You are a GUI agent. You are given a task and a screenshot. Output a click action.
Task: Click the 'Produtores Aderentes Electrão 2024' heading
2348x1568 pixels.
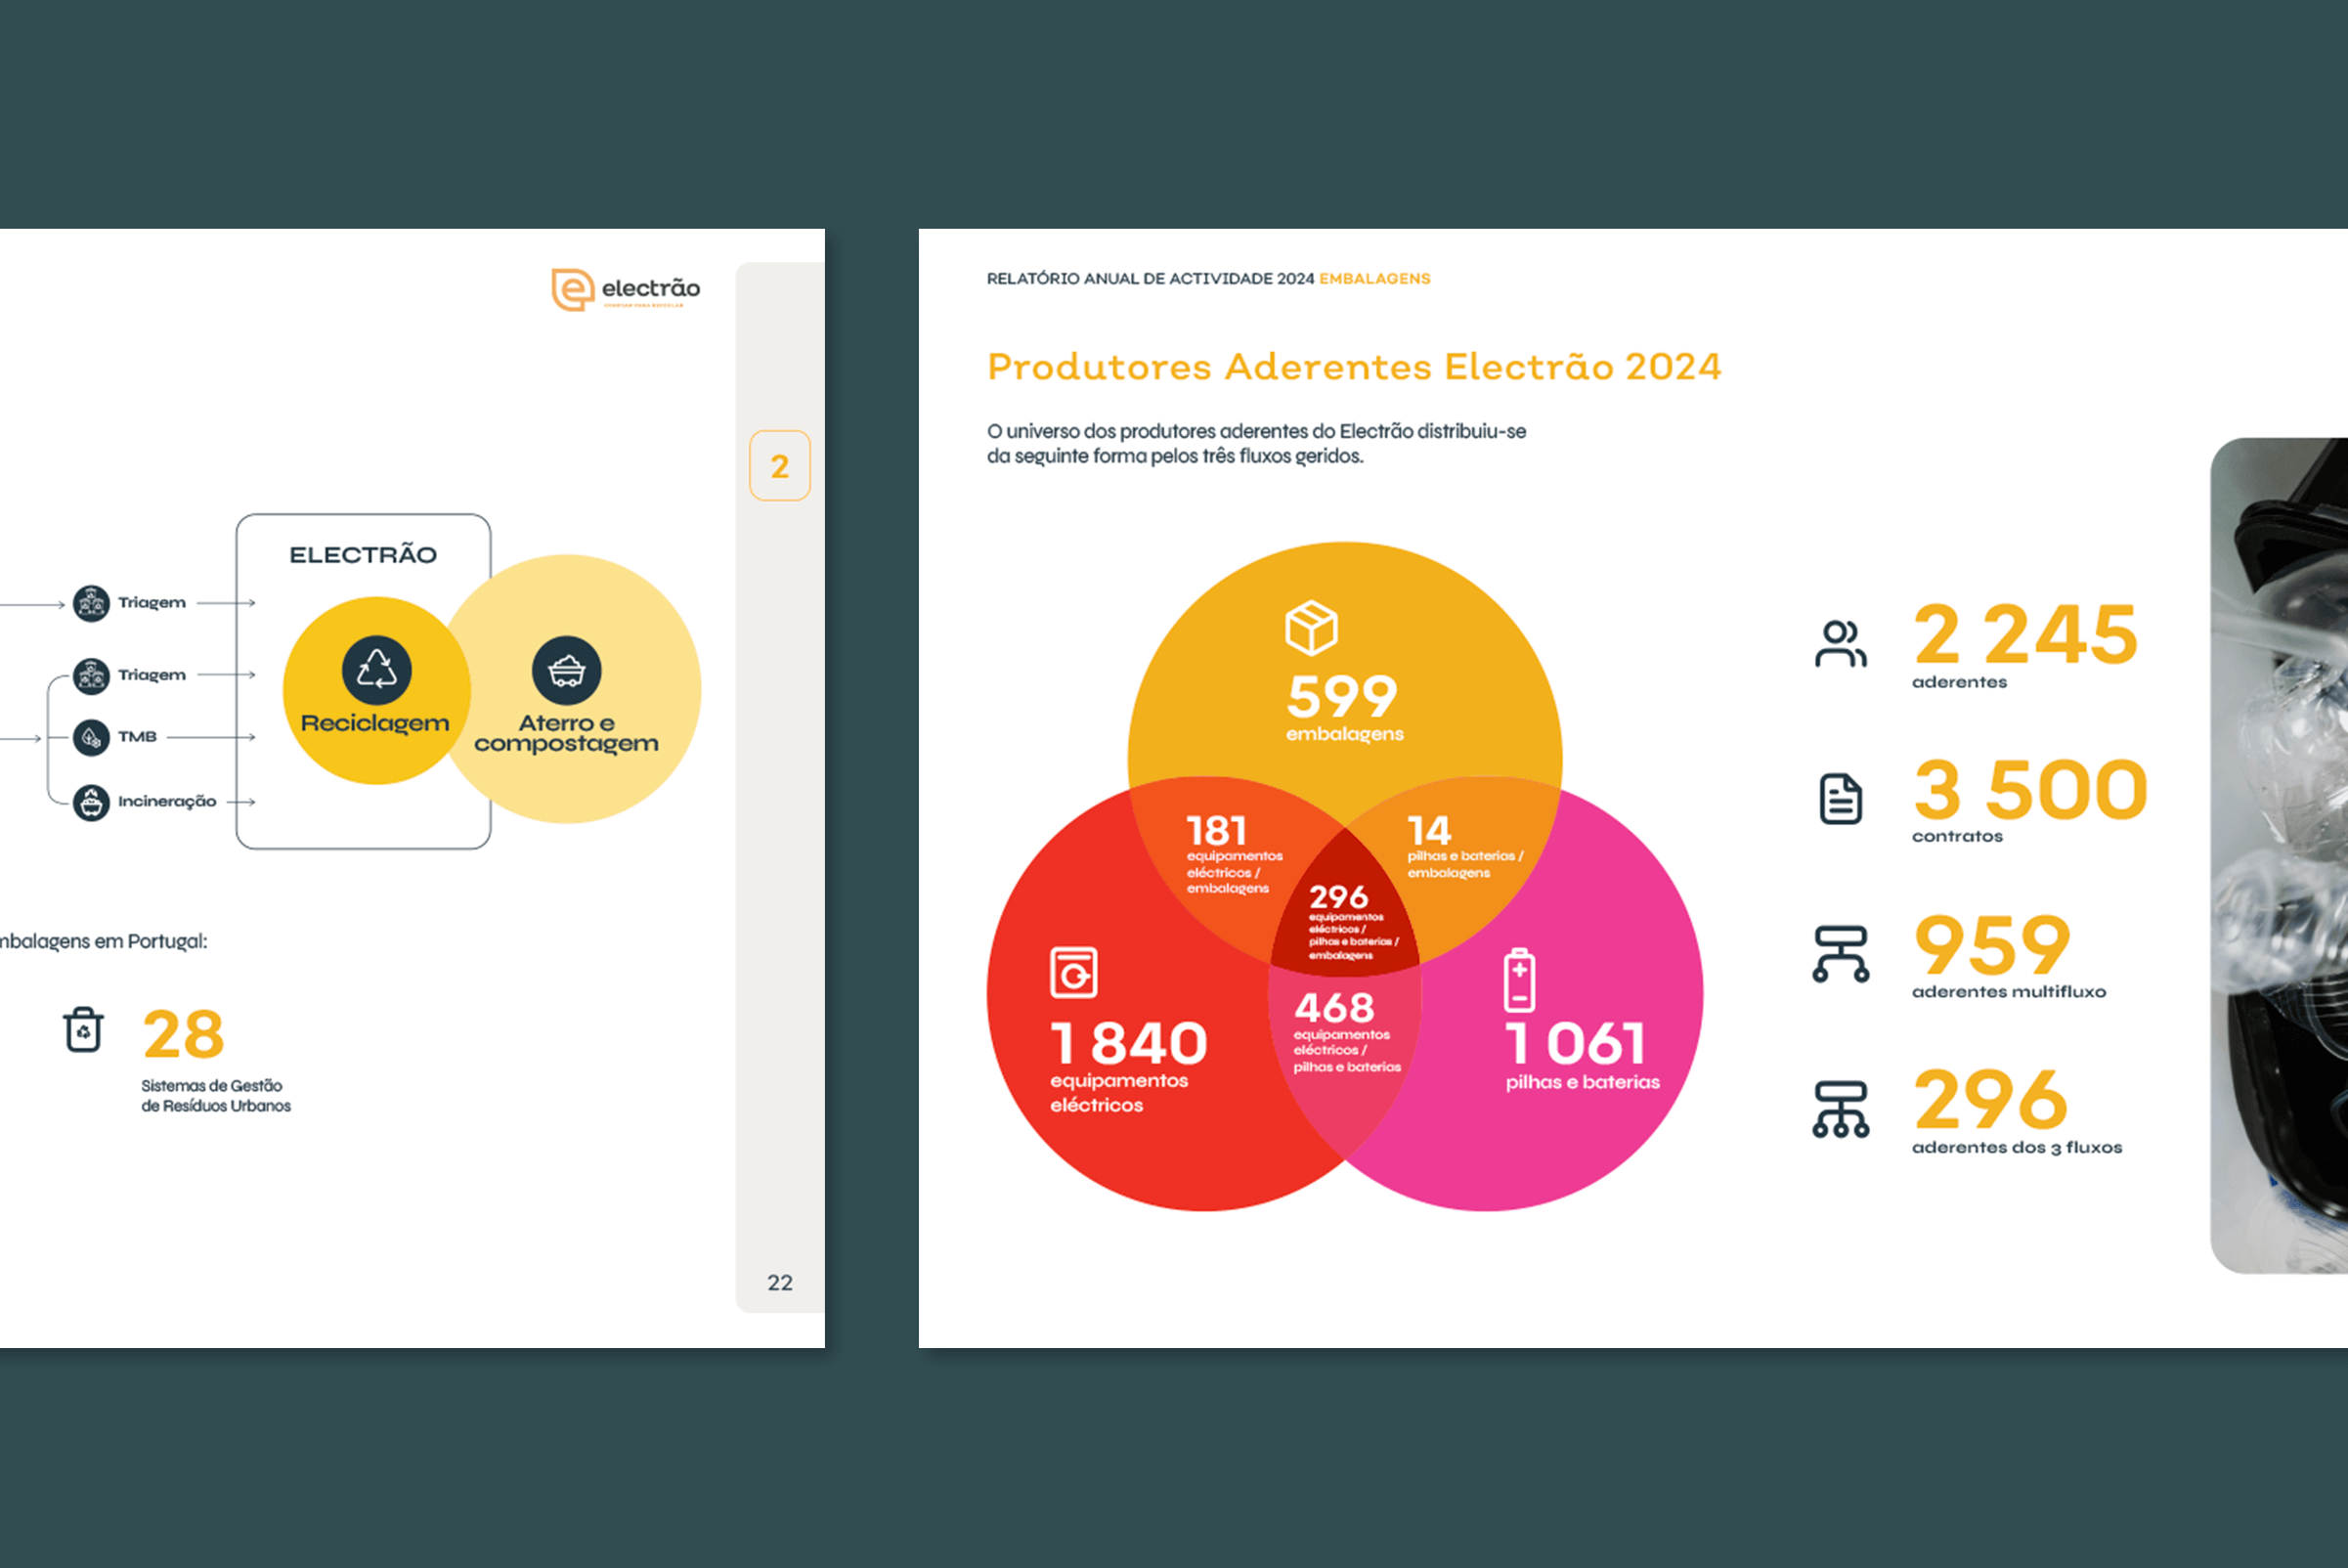(x=1354, y=367)
